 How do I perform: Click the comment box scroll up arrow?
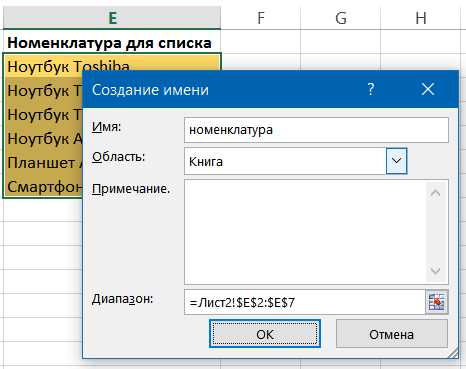[436, 193]
